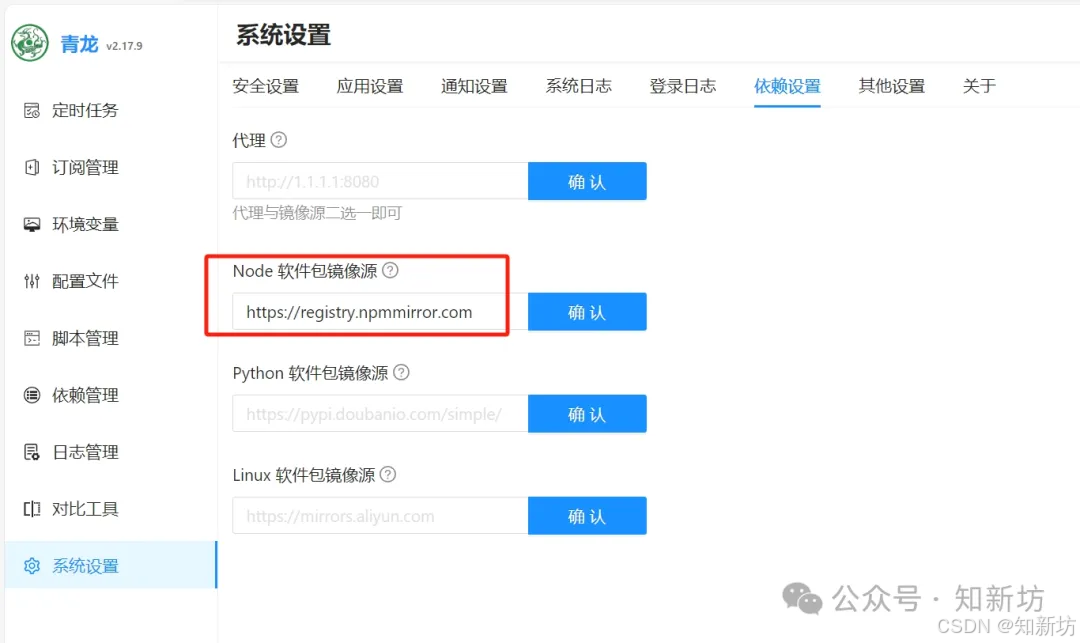The height and width of the screenshot is (643, 1080).
Task: Confirm the Node mirror source setting
Action: tap(587, 312)
